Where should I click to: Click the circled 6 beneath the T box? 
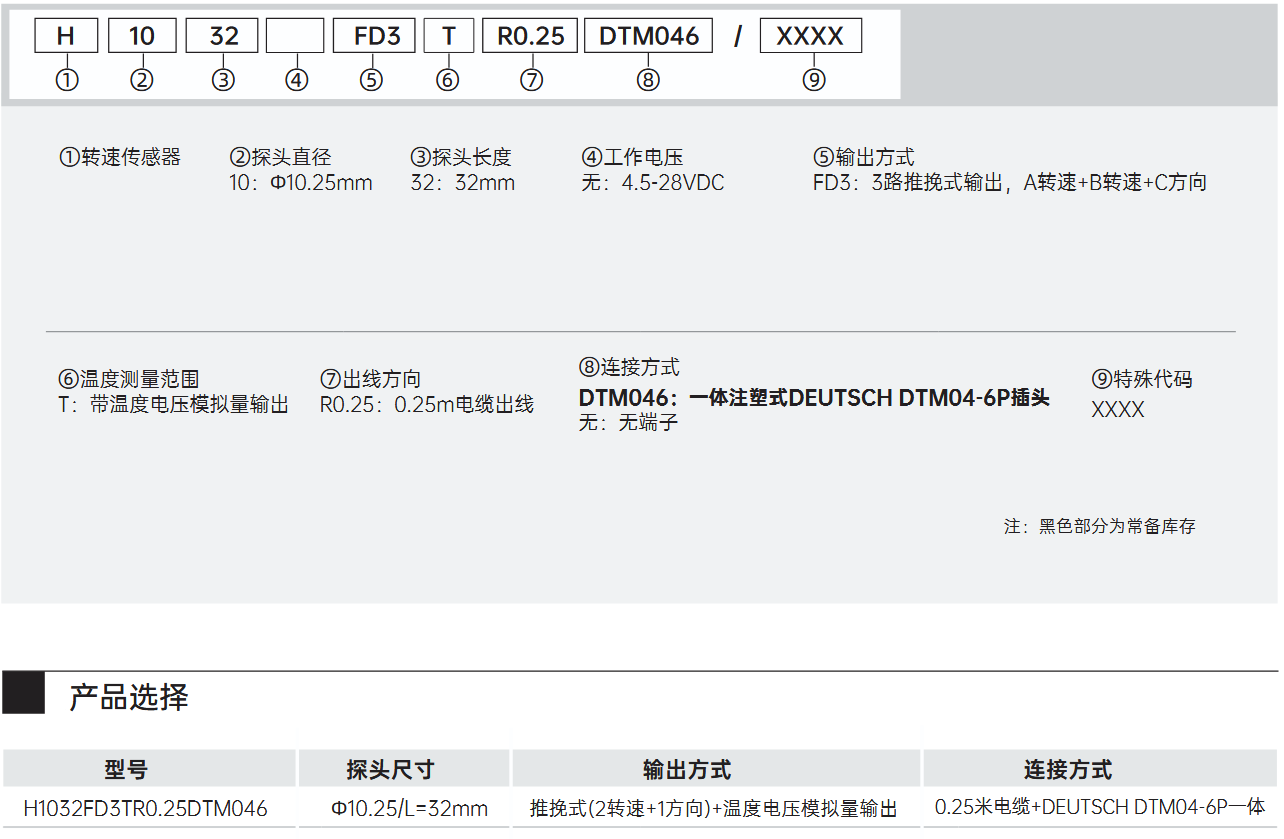click(448, 80)
